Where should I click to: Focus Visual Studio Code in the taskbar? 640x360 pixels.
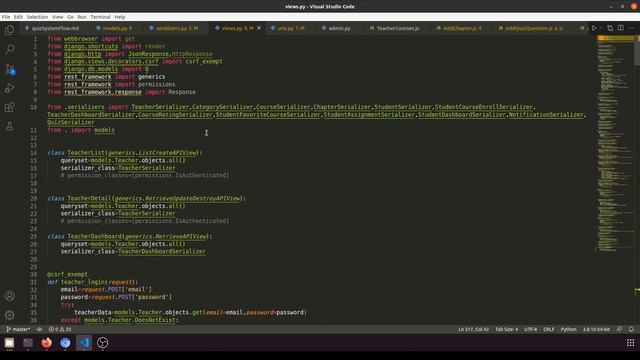pyautogui.click(x=84, y=343)
